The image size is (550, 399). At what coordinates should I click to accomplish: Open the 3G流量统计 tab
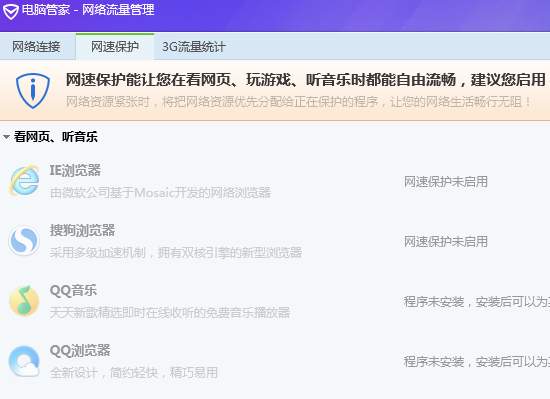coord(193,47)
